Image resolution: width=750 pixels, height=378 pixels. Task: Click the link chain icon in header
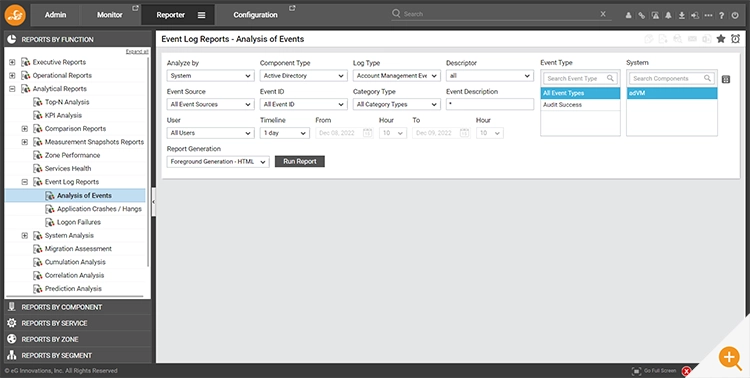click(642, 15)
